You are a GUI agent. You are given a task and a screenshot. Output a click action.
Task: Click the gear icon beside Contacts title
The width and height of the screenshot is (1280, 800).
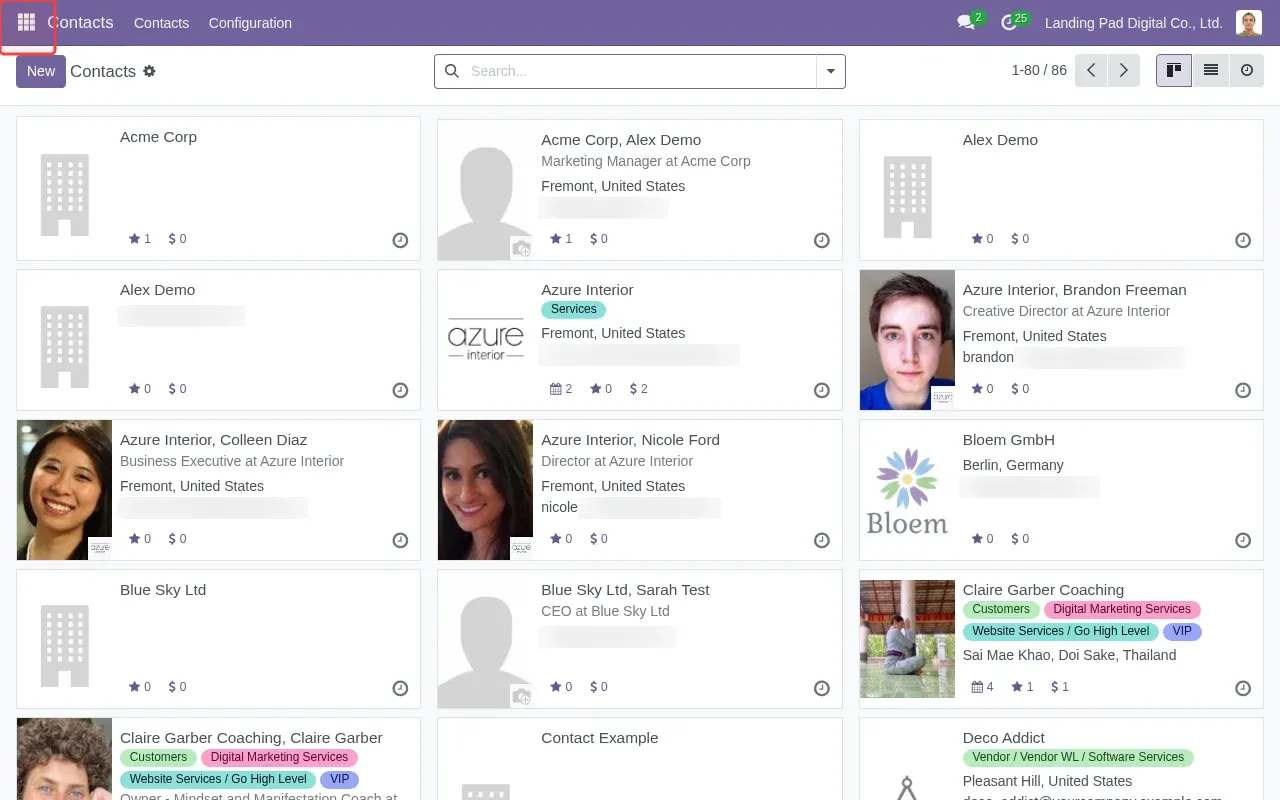point(149,71)
